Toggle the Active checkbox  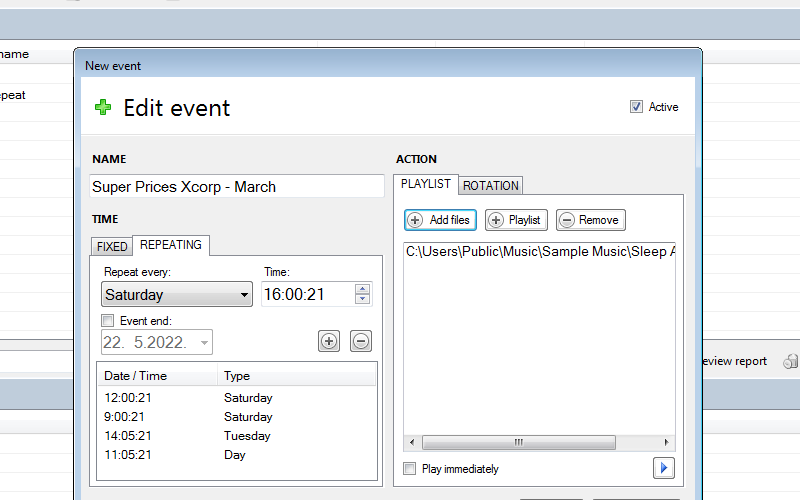tap(636, 107)
